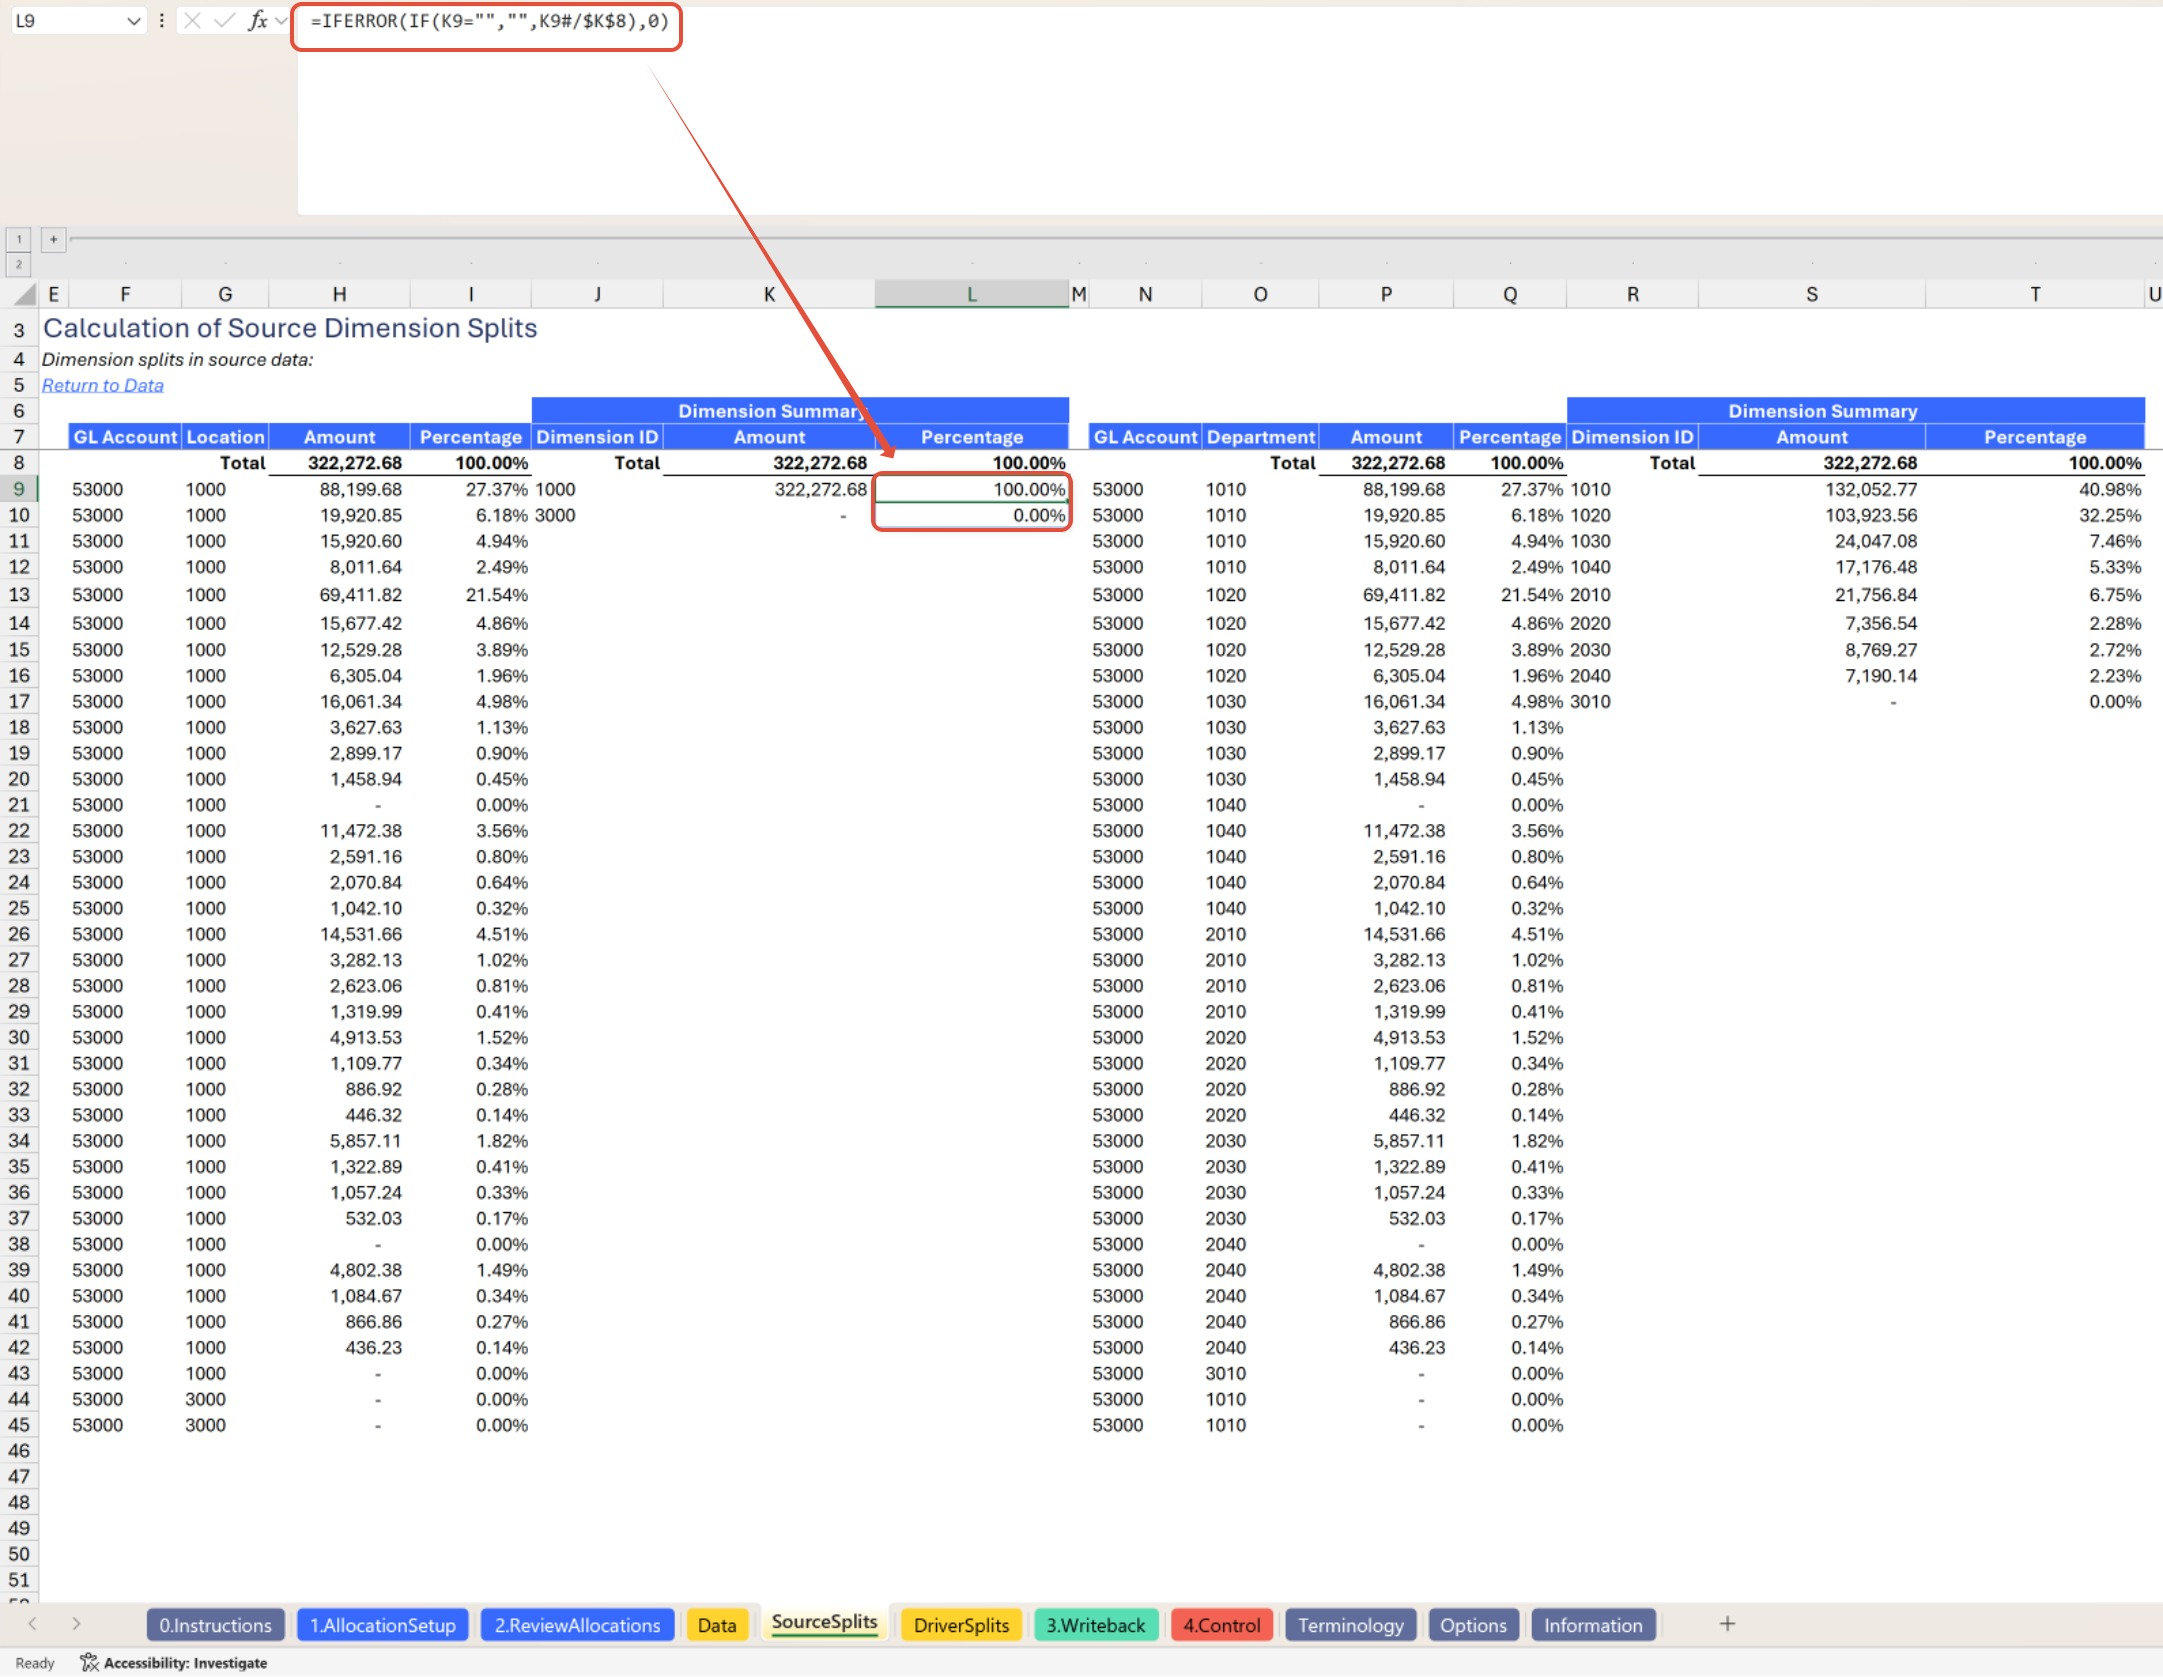Switch to the DriverSplits sheet tab
The height and width of the screenshot is (1677, 2163).
[960, 1625]
